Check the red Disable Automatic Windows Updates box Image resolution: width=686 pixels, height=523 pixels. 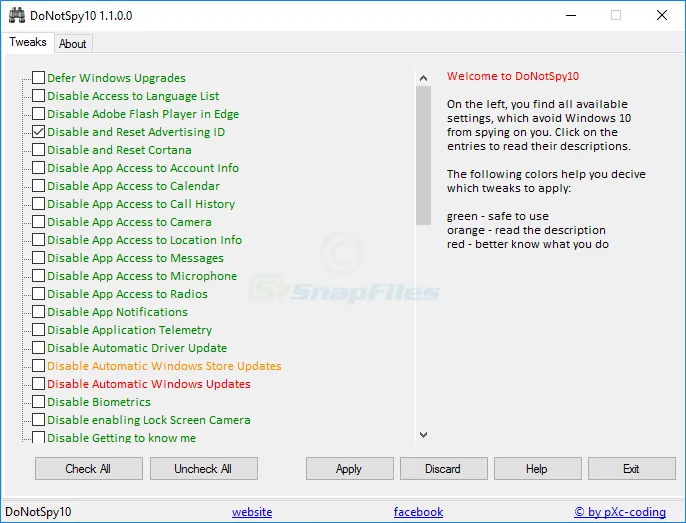[x=38, y=383]
